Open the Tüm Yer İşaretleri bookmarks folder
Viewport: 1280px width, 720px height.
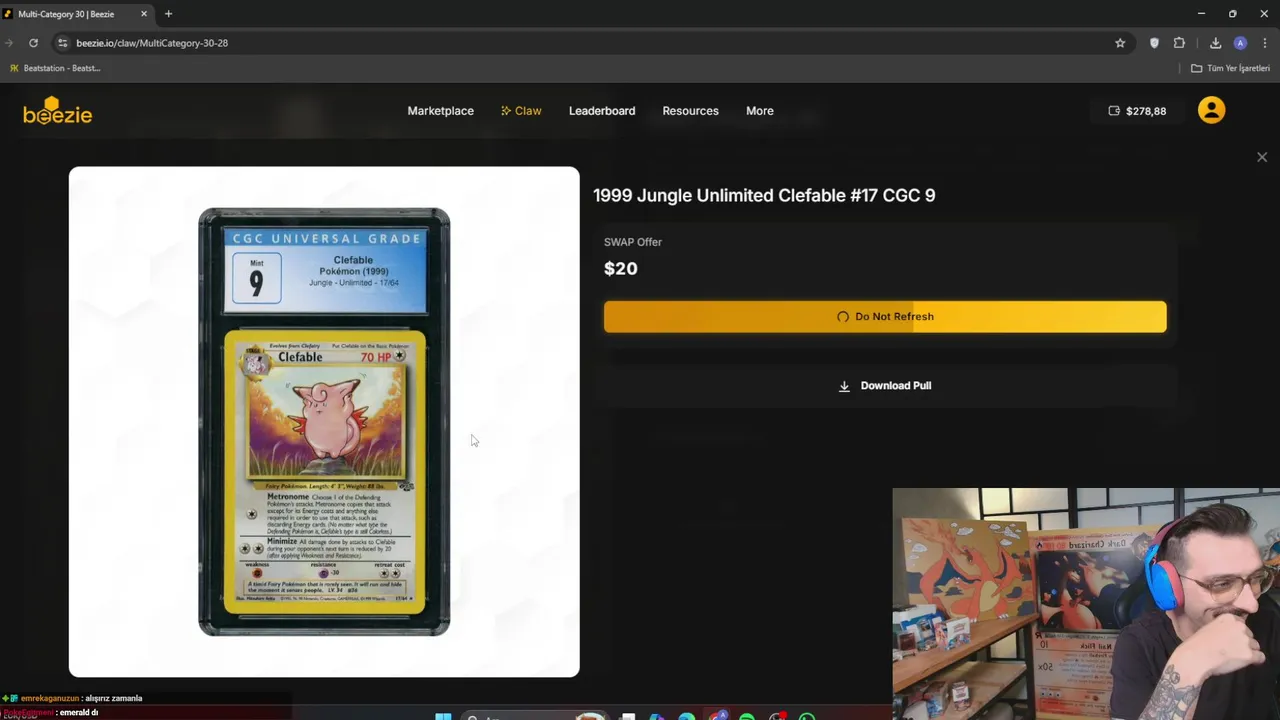click(1230, 68)
